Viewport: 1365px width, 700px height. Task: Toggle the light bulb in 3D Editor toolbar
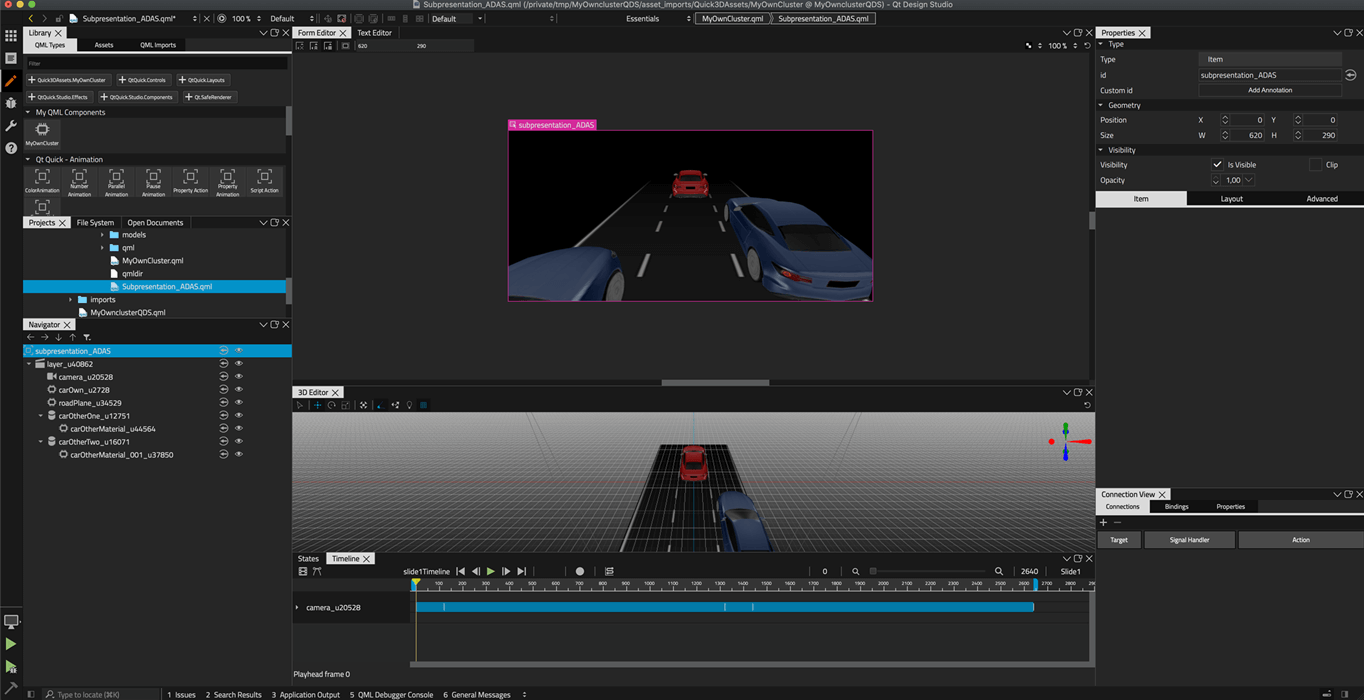409,405
